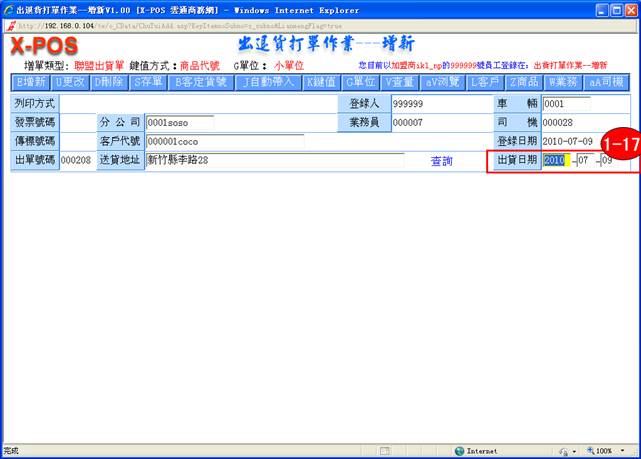Viewport: 641px width, 459px height.
Task: Select the G單位 (unit) toolbar button
Action: pyautogui.click(x=361, y=82)
